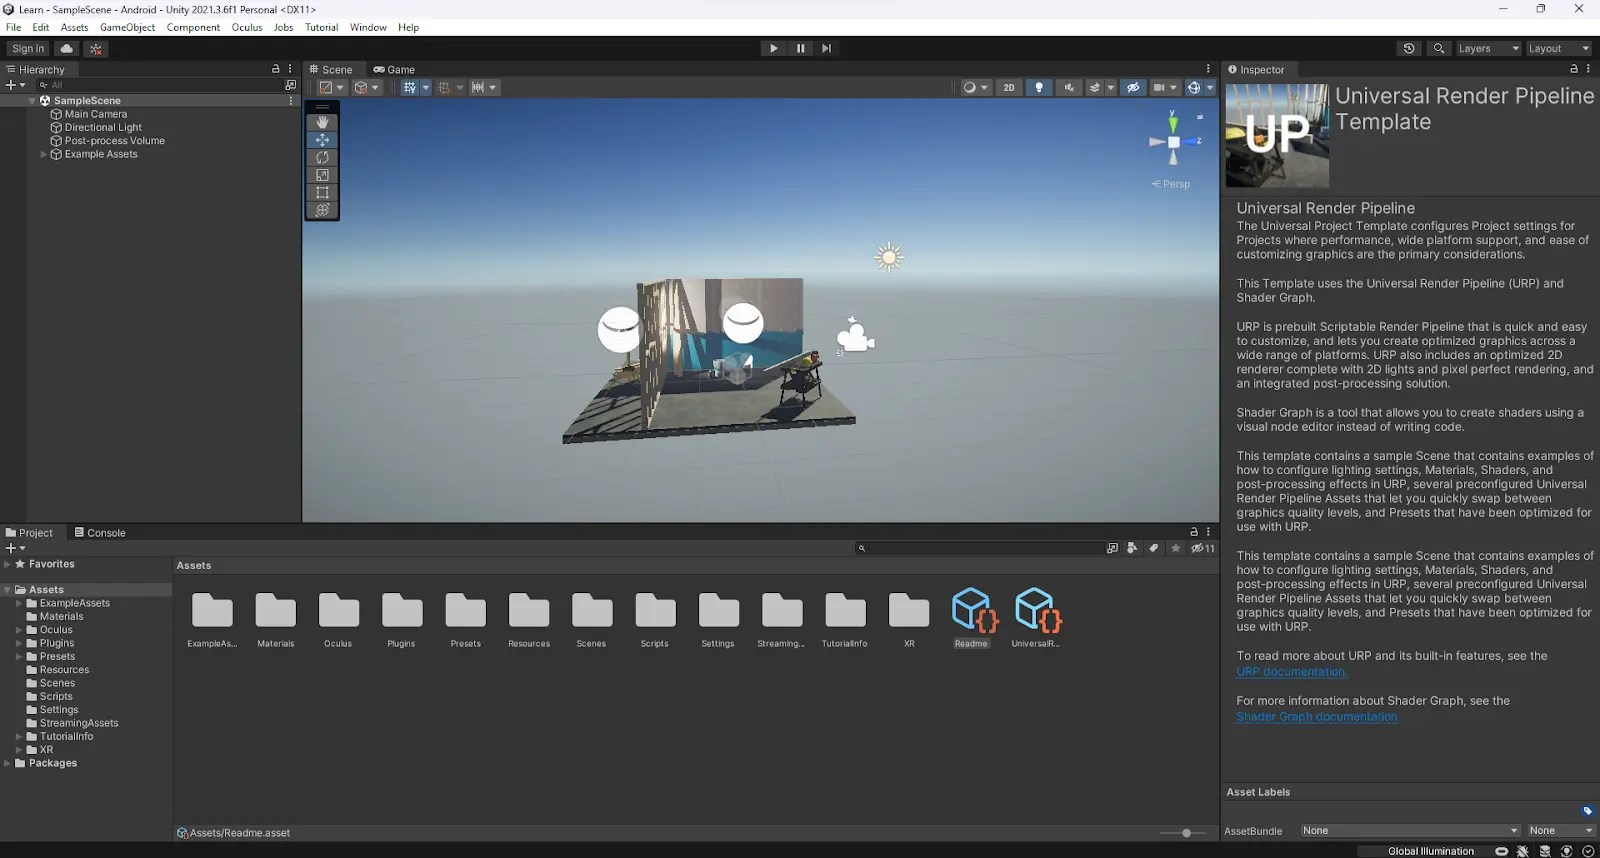This screenshot has width=1600, height=858.
Task: Toggle scene audio mute button
Action: pos(1069,87)
